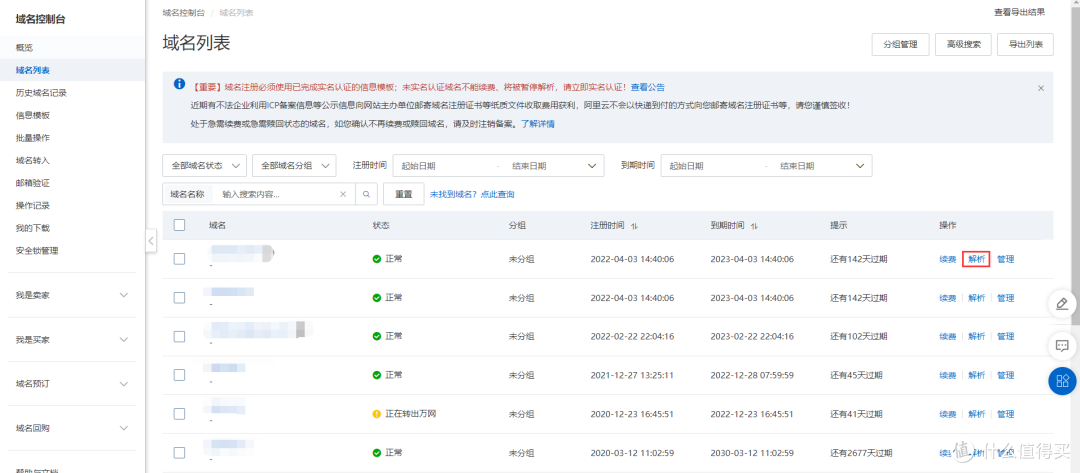Screen dimensions: 1080x473
Task: Open the 了解详情 link in notice
Action: pyautogui.click(x=537, y=125)
